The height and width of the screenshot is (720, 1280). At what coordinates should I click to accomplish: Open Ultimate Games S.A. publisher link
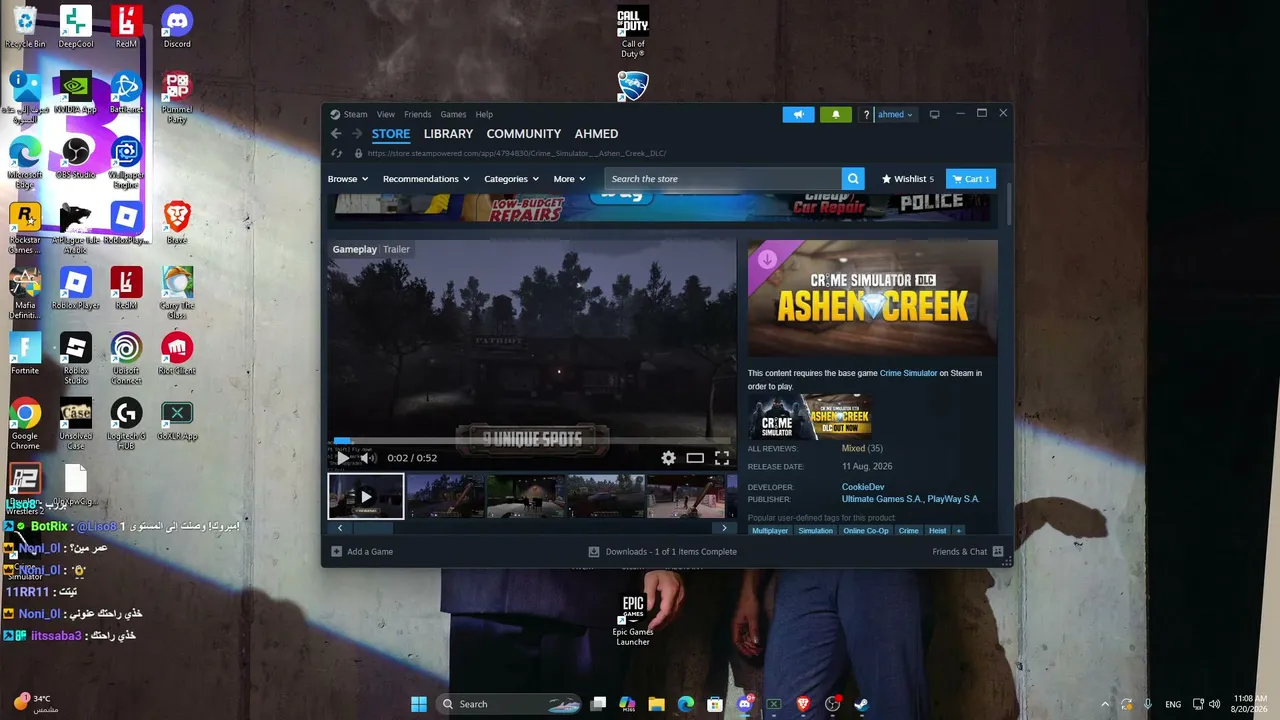pos(882,499)
